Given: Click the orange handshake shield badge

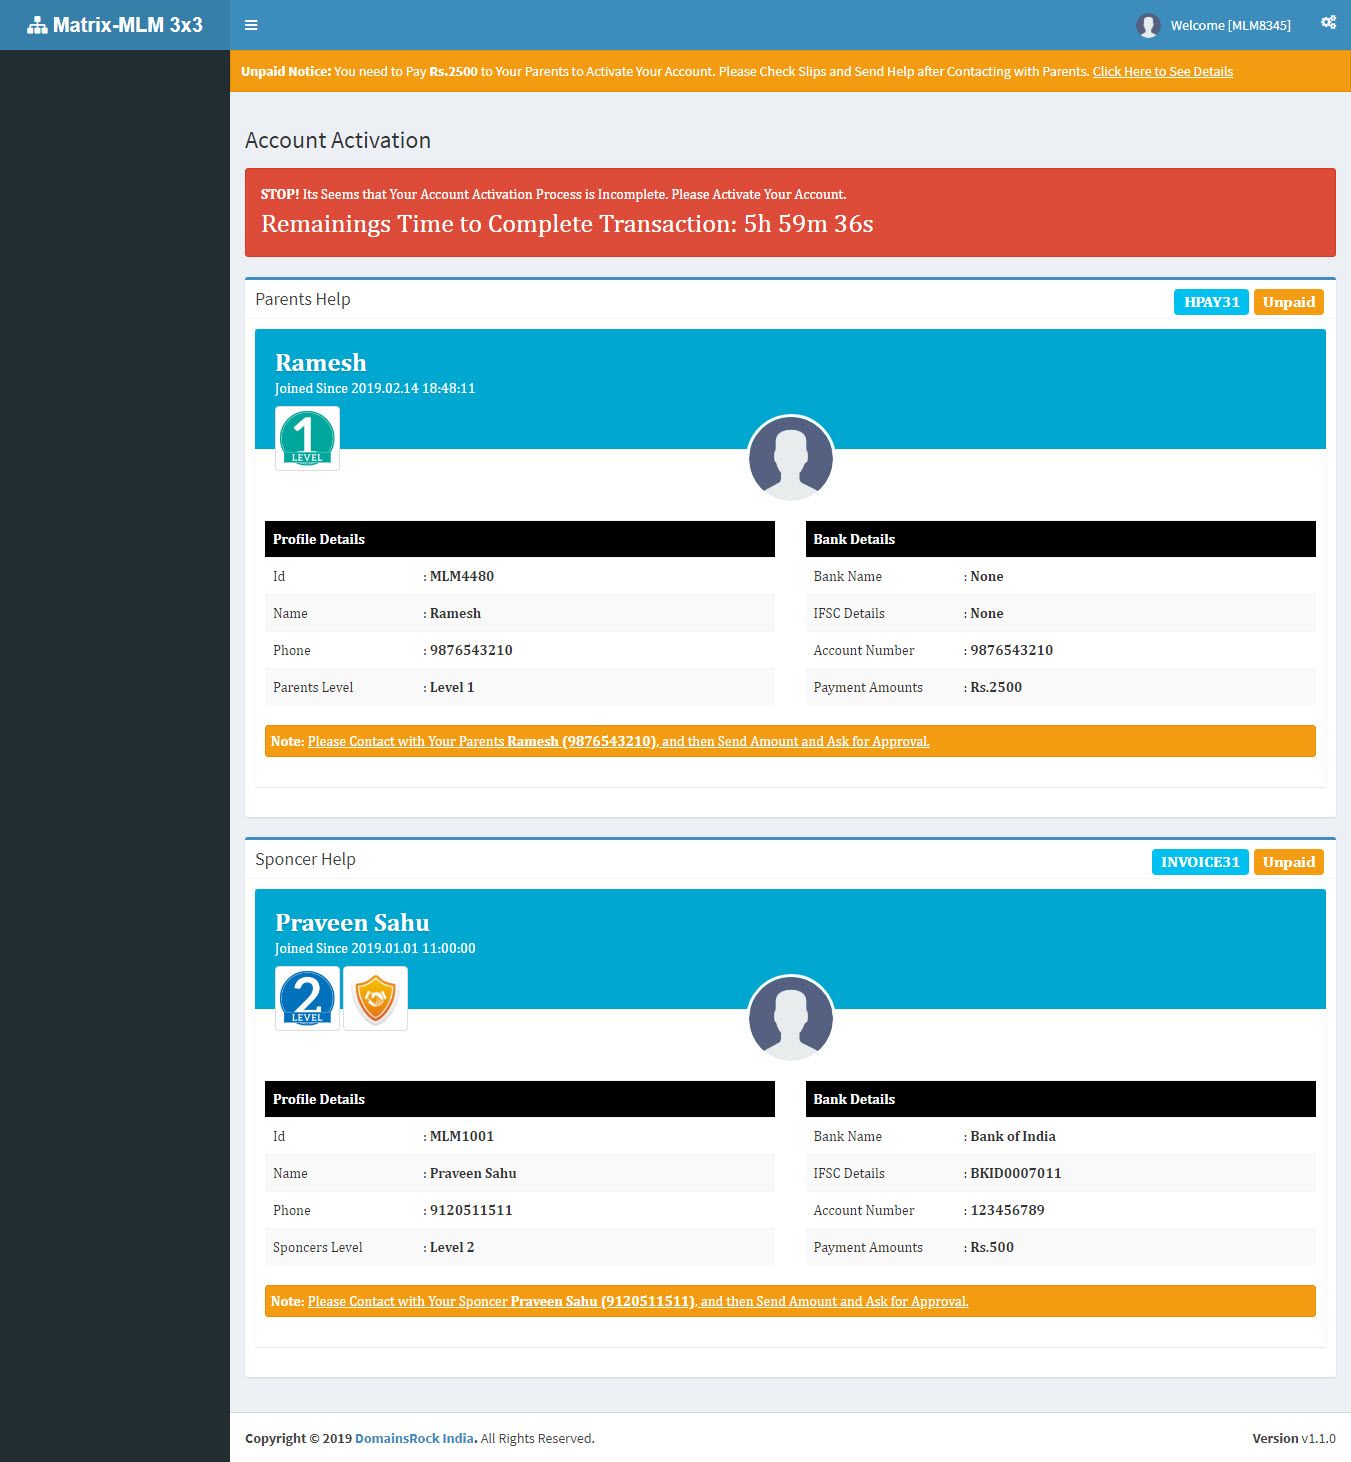Looking at the screenshot, I should click(375, 998).
